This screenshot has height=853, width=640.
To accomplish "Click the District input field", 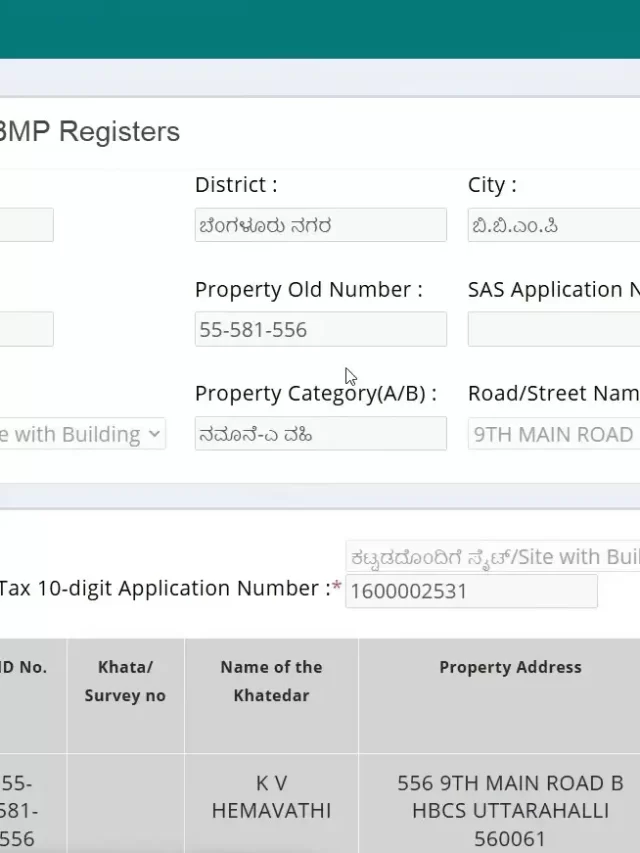I will (x=321, y=225).
